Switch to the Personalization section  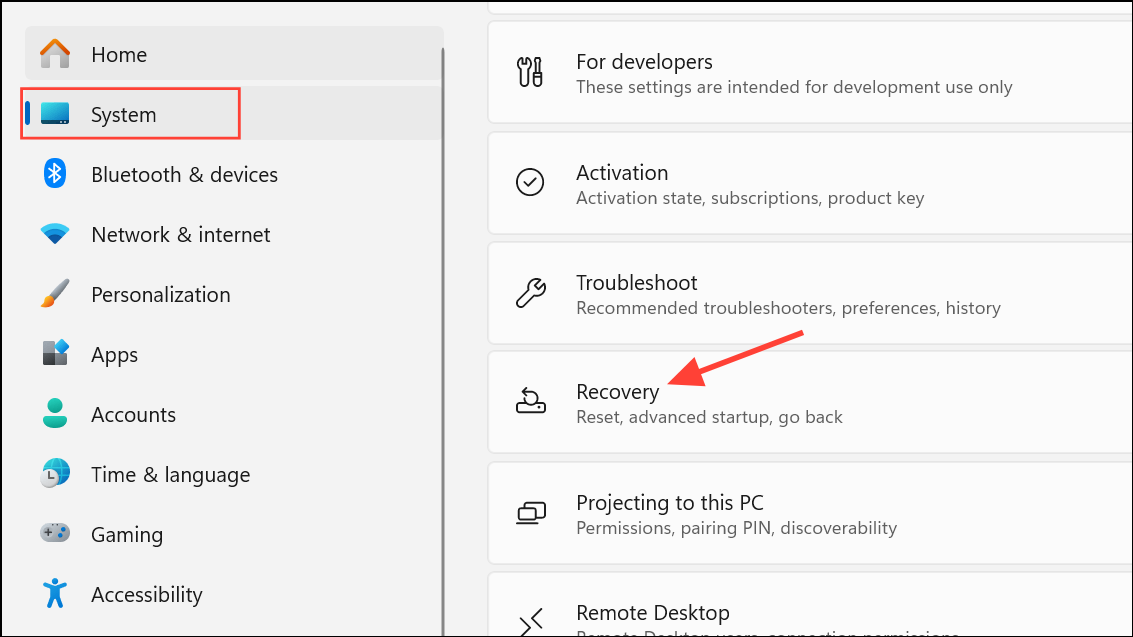click(160, 294)
